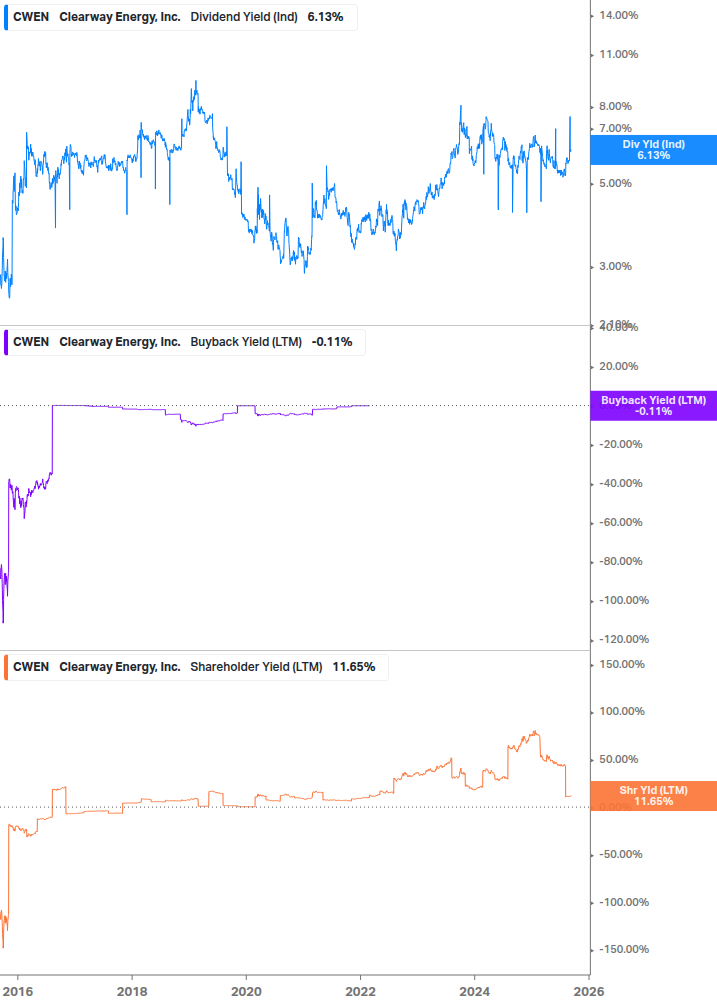Click the 5.00% tick on dividend axis
This screenshot has height=1005, width=717.
click(x=615, y=183)
